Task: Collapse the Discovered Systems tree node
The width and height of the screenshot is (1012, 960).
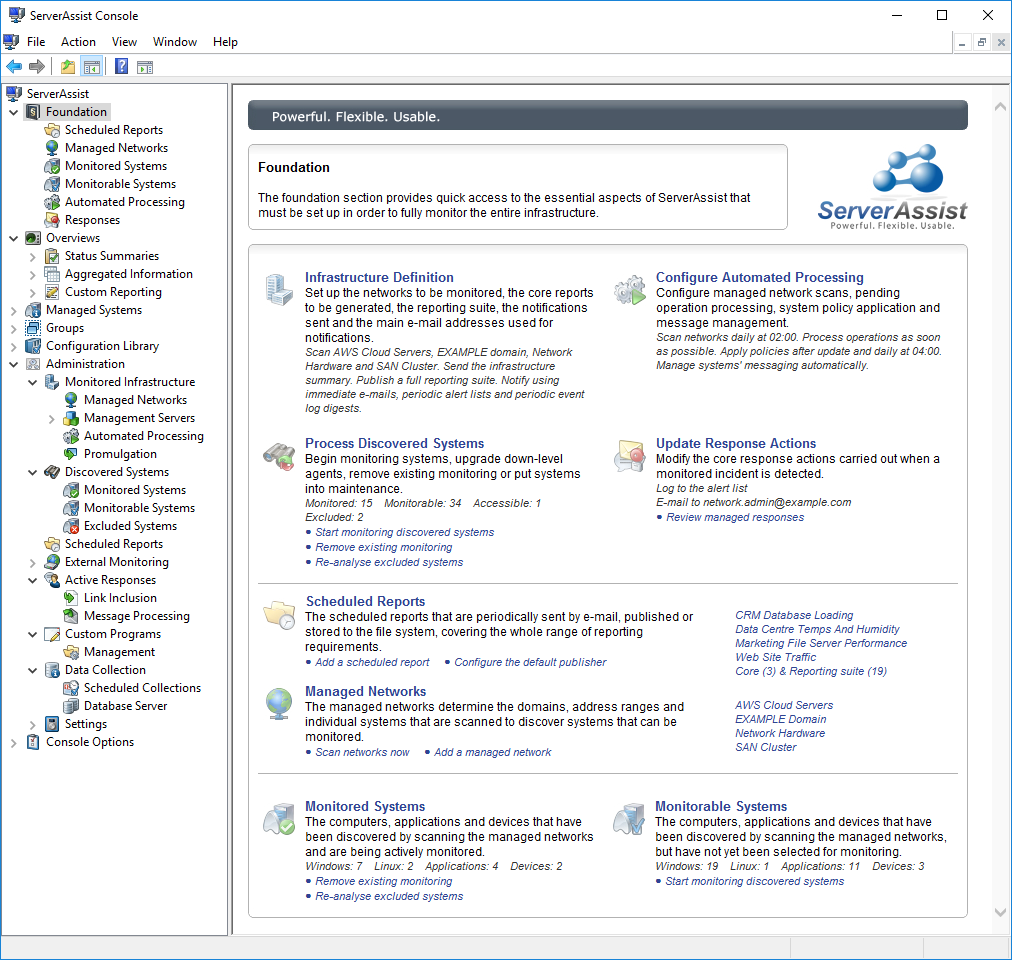Action: (x=32, y=473)
